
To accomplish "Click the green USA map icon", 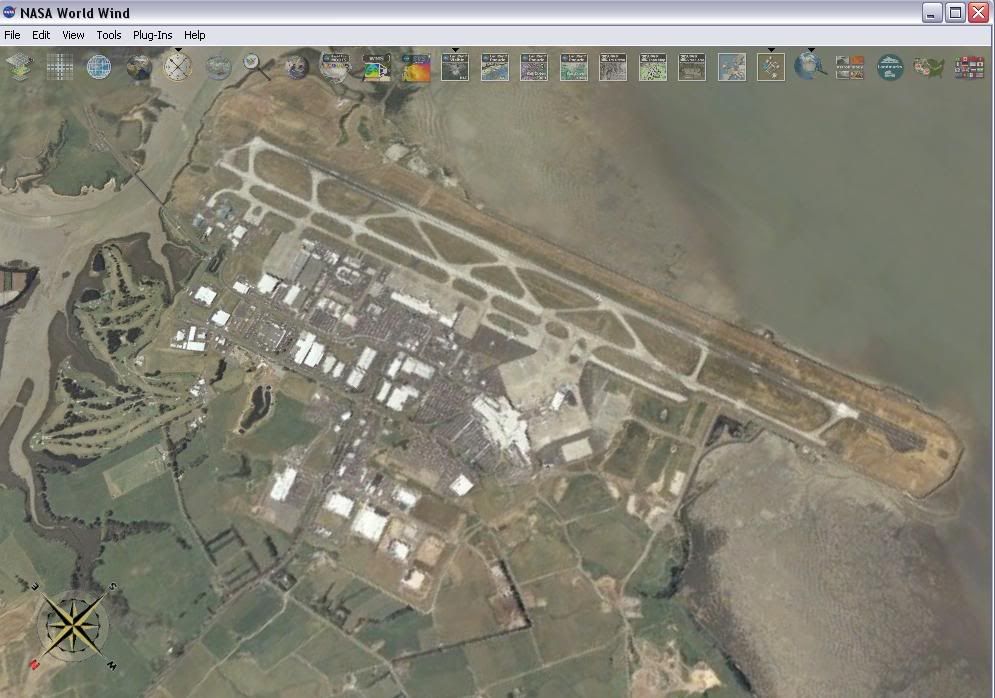I will click(x=929, y=67).
